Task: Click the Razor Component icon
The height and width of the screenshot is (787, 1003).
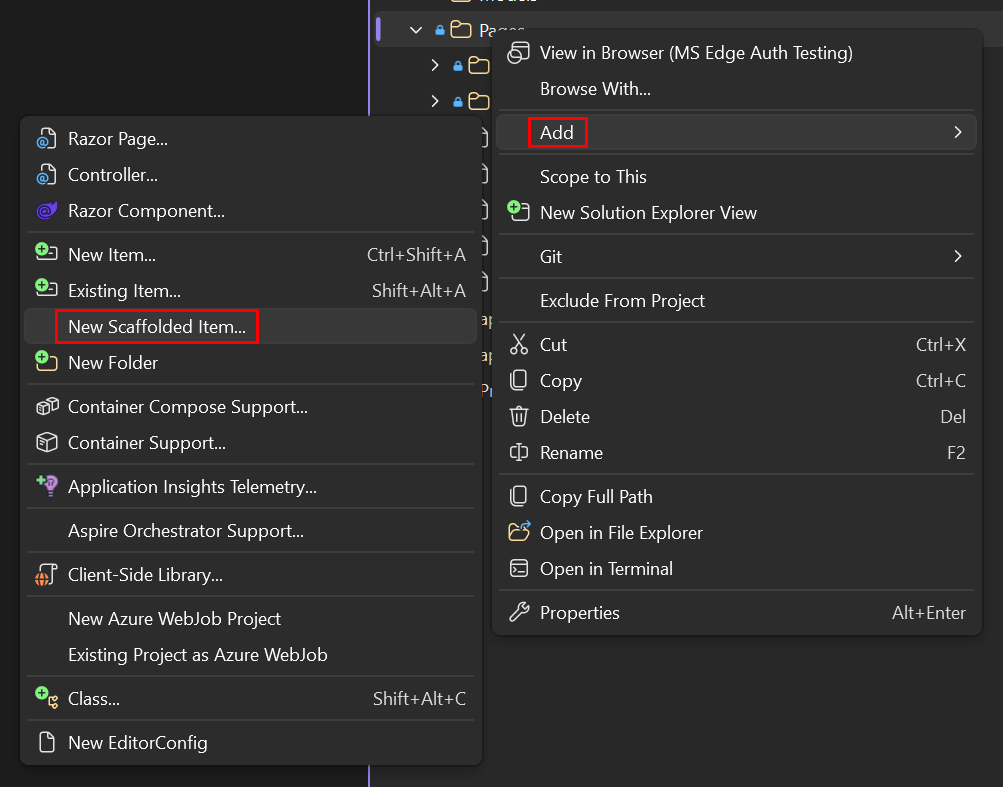Action: click(46, 211)
